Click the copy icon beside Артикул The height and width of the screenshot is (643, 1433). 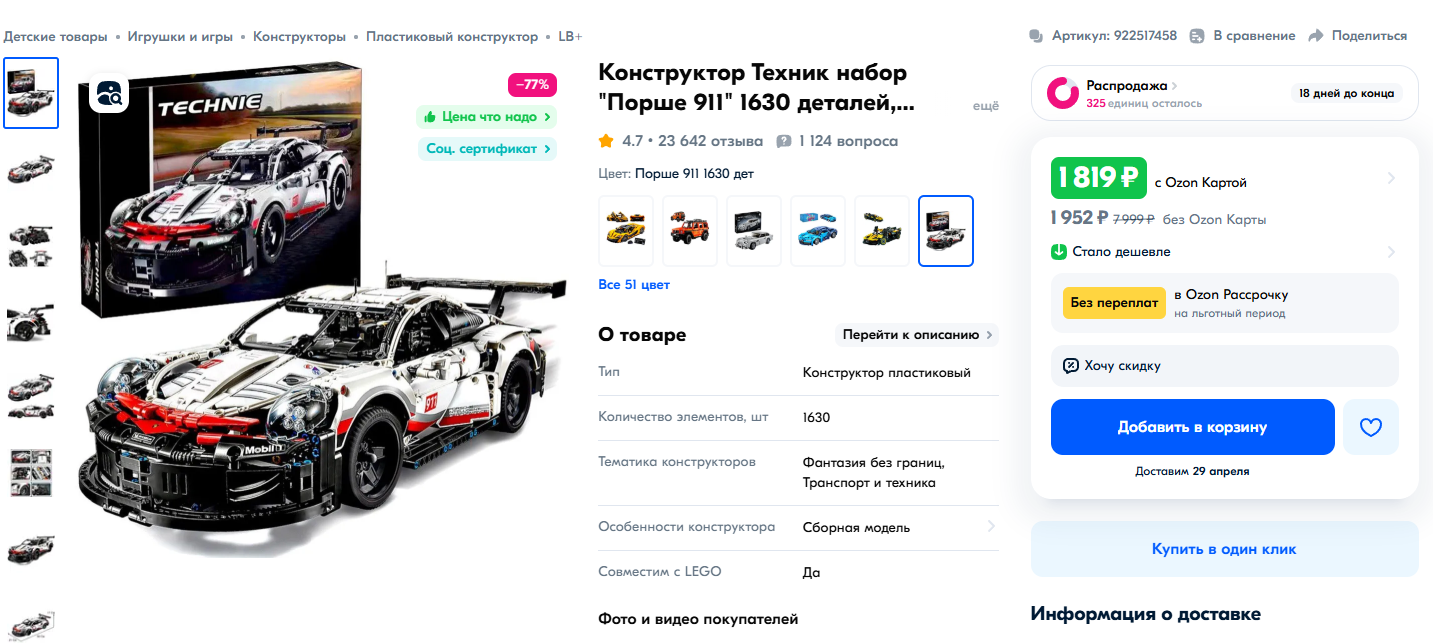(x=1036, y=36)
